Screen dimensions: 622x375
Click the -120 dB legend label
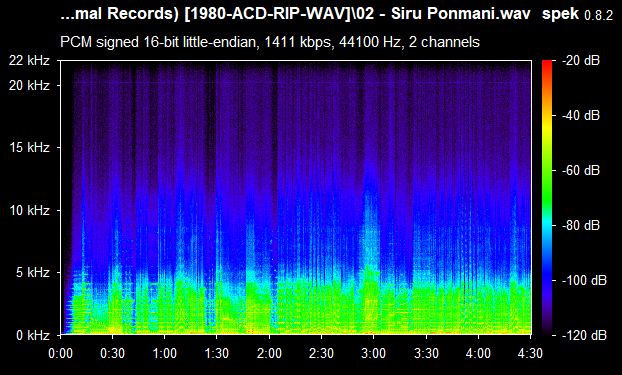pos(584,335)
